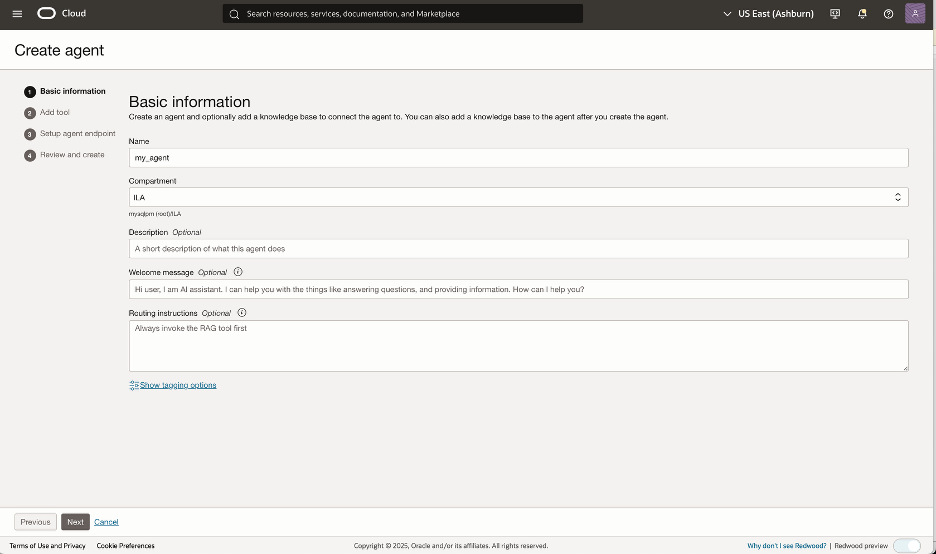Click step 4 circle icon
This screenshot has width=936, height=554.
click(30, 155)
